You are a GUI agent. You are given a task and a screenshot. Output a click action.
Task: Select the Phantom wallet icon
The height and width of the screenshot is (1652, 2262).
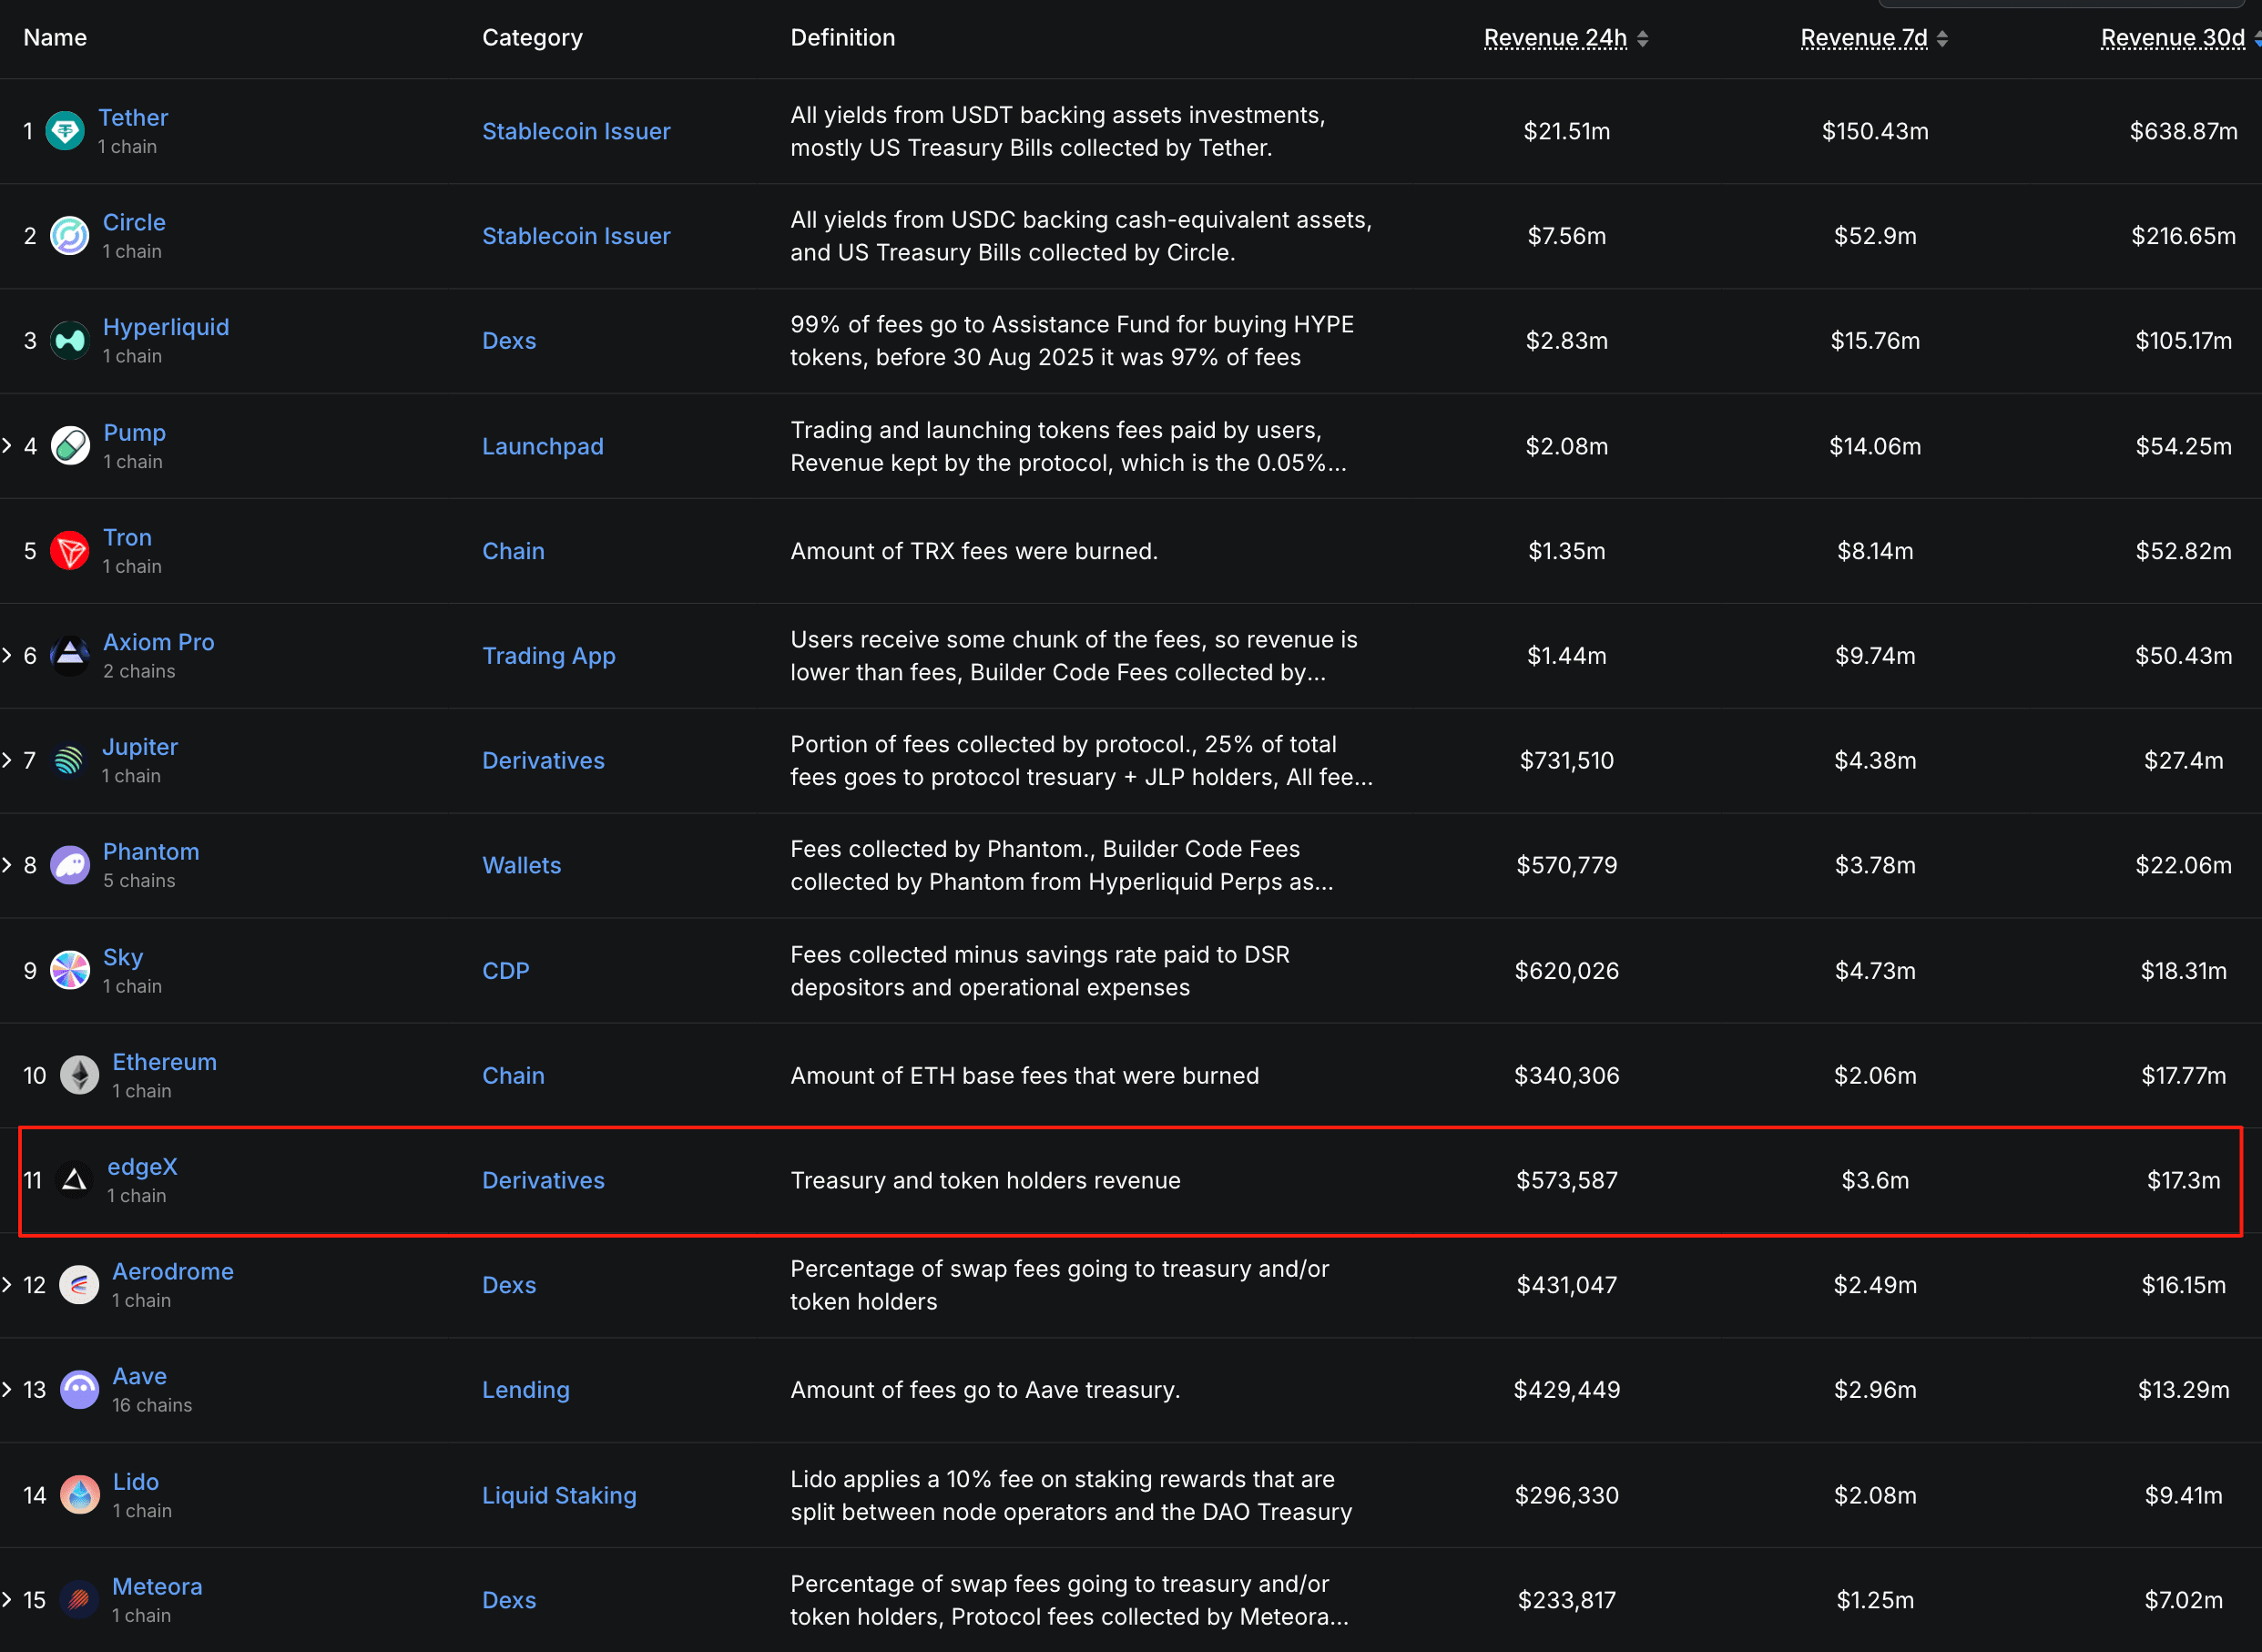[69, 865]
